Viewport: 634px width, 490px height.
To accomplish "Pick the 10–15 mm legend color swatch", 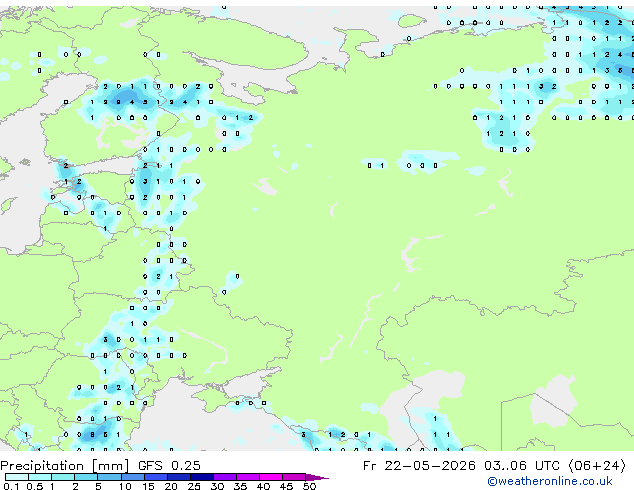I will 132,477.
